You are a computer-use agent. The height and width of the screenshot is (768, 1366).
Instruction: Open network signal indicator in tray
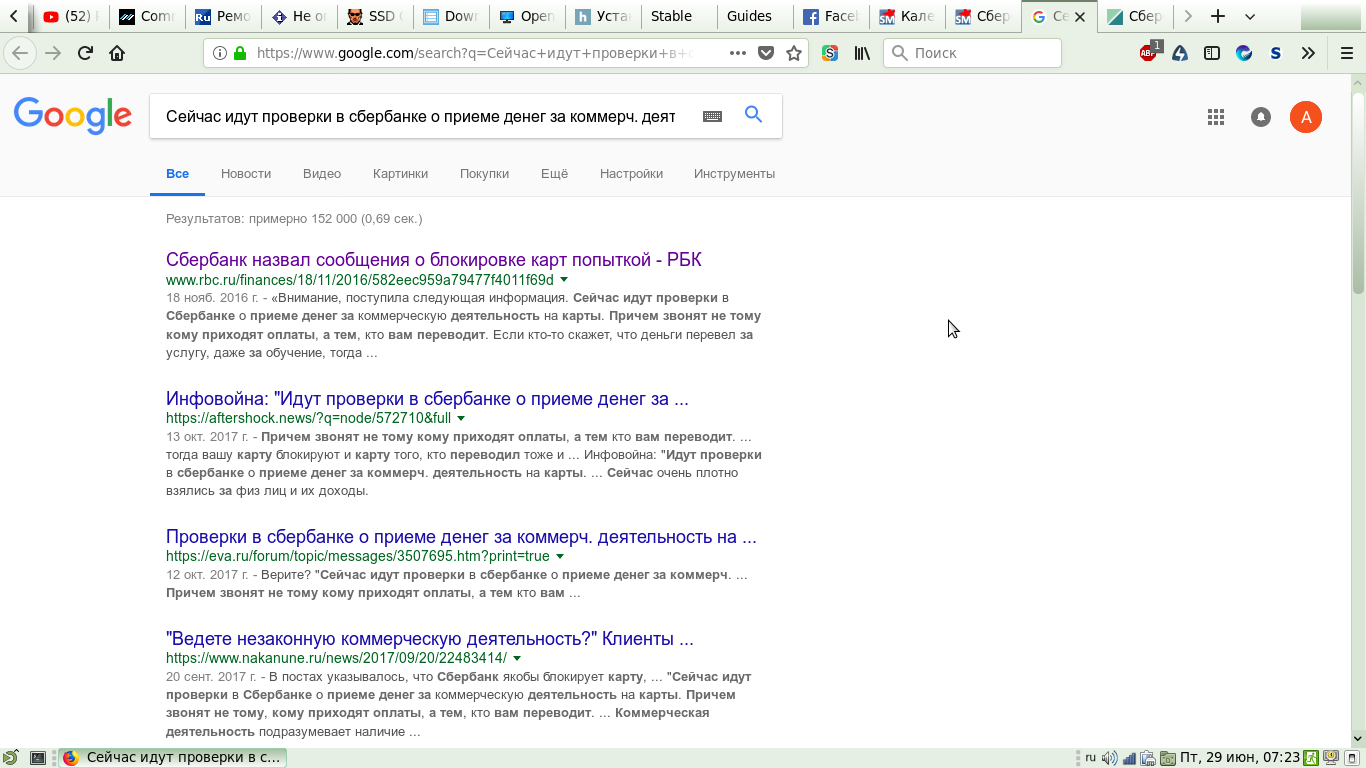(1129, 758)
